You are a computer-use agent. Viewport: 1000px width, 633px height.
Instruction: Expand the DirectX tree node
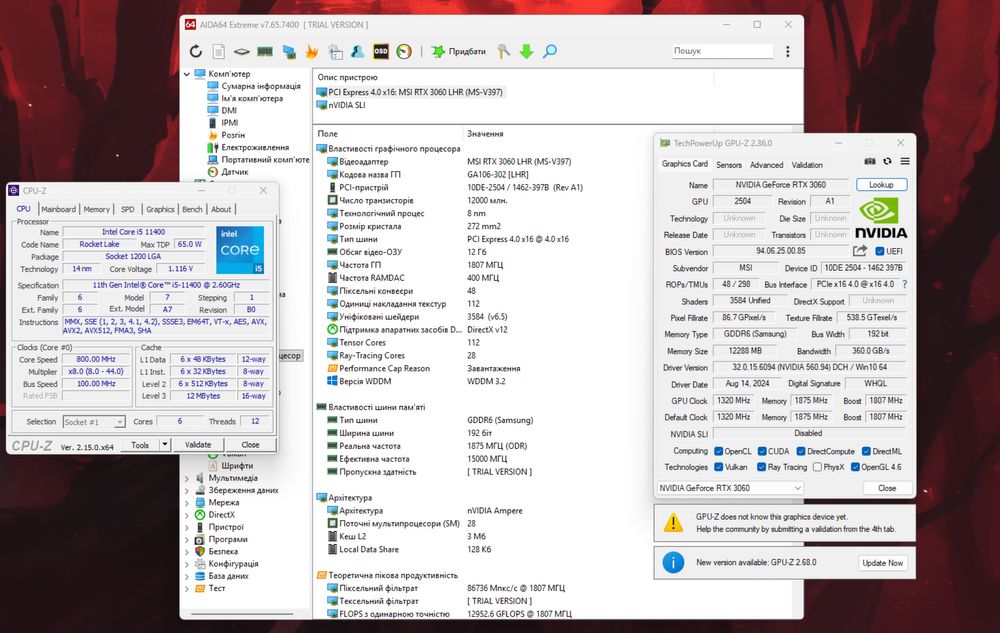click(x=187, y=515)
